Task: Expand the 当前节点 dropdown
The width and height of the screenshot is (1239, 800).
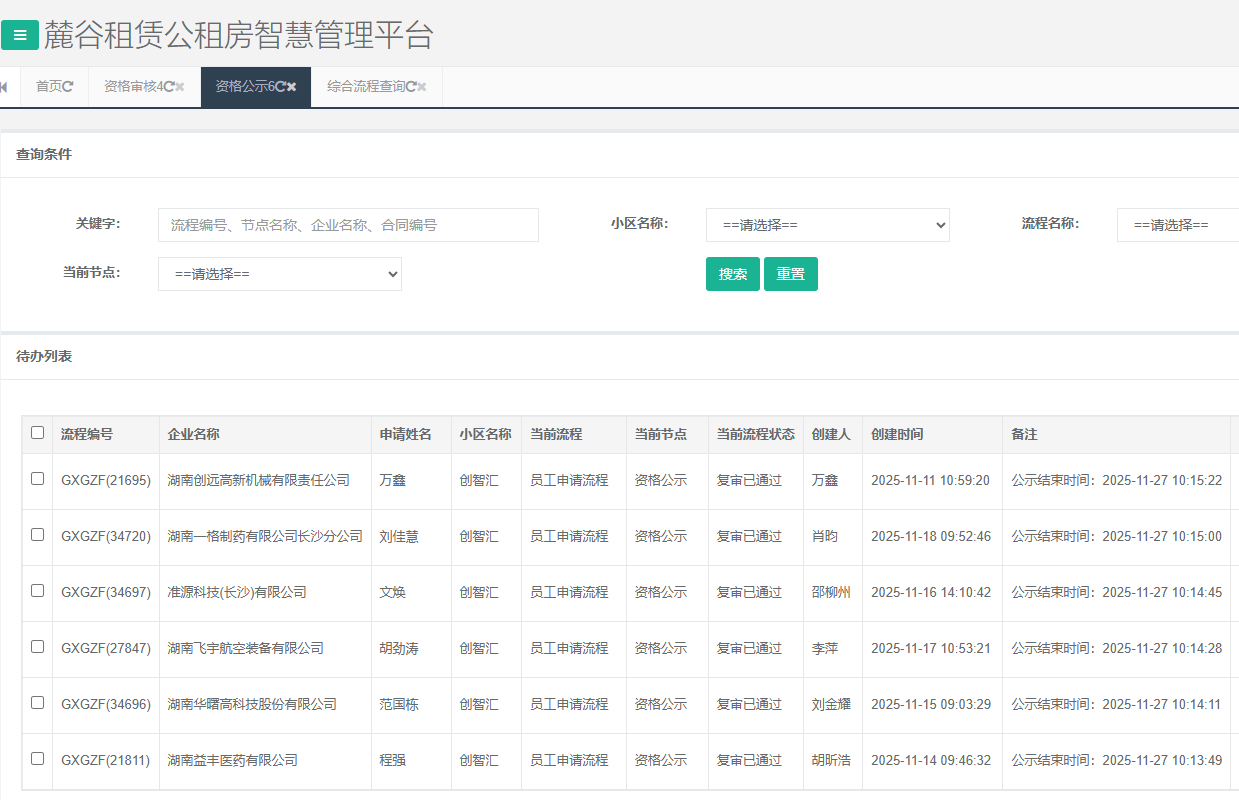Action: click(x=280, y=274)
